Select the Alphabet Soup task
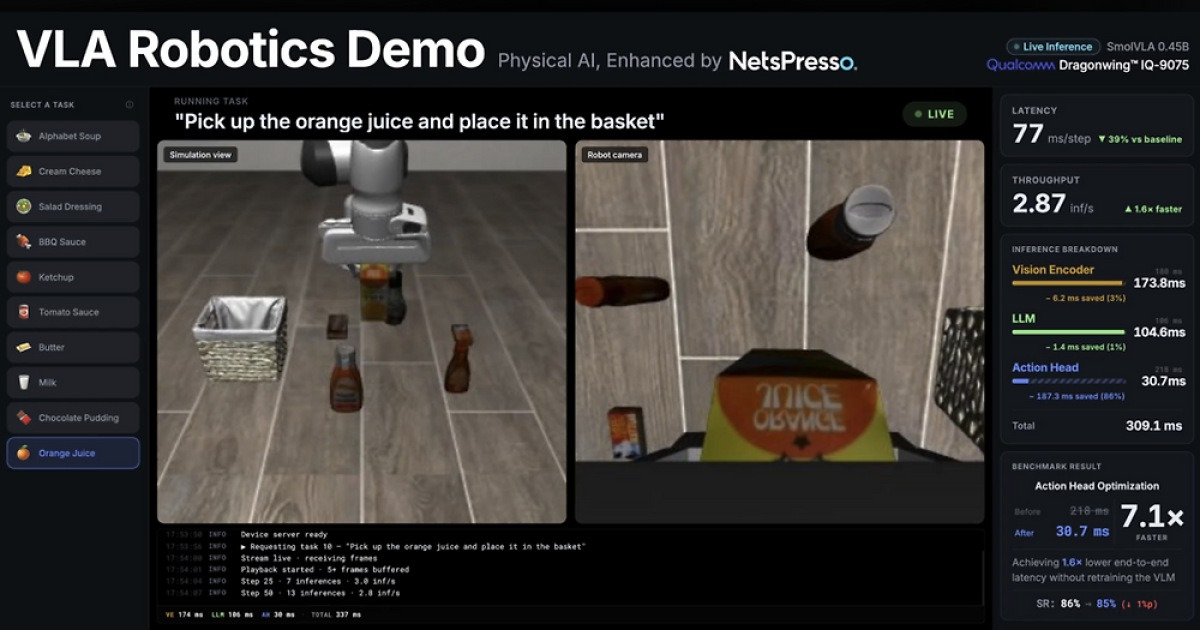Screen dimensions: 1200x630 click(73, 136)
